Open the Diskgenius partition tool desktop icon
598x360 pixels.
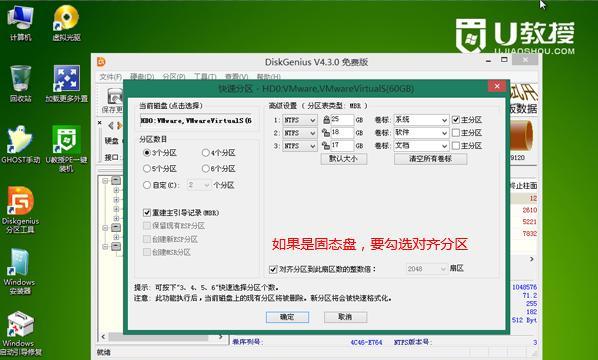(x=20, y=209)
